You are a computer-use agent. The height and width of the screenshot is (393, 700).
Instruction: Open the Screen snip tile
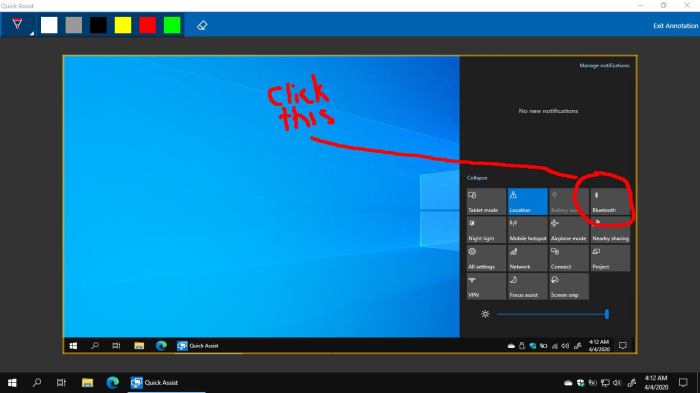(x=568, y=286)
